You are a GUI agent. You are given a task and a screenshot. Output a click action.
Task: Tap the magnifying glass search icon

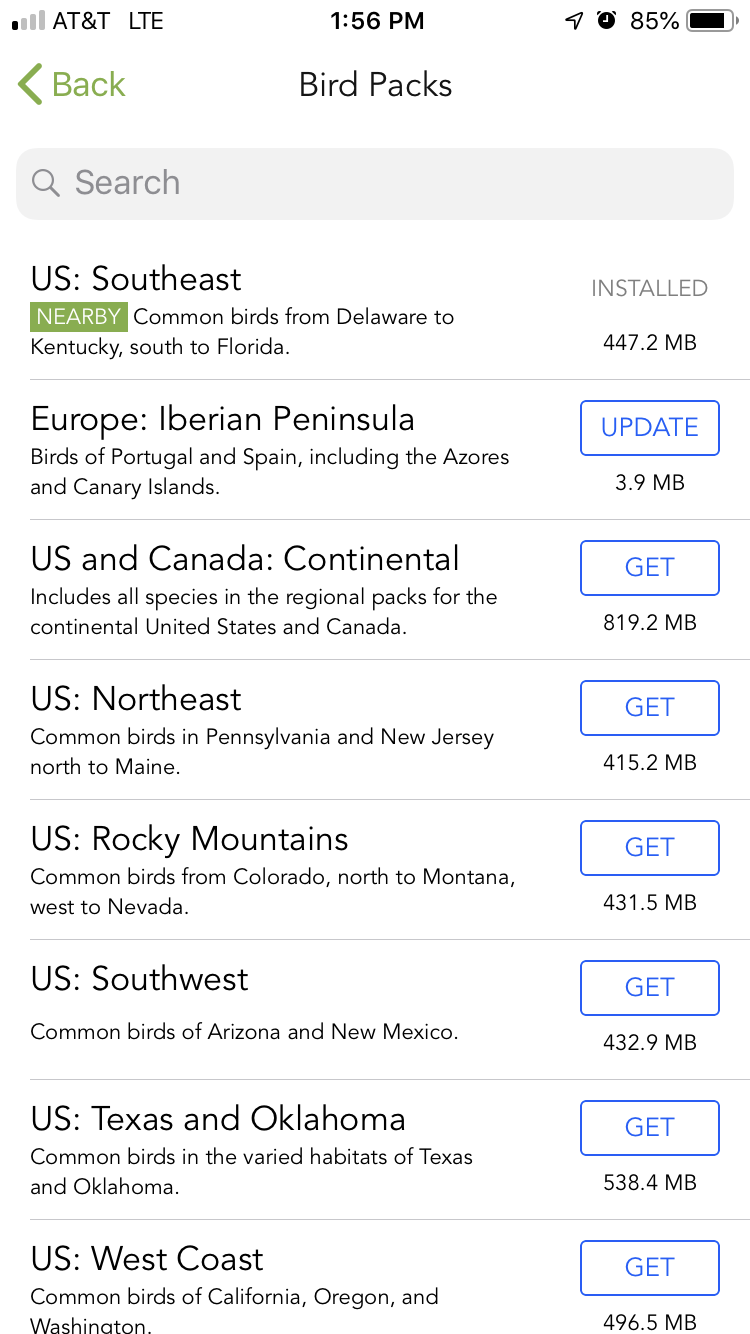pos(46,183)
